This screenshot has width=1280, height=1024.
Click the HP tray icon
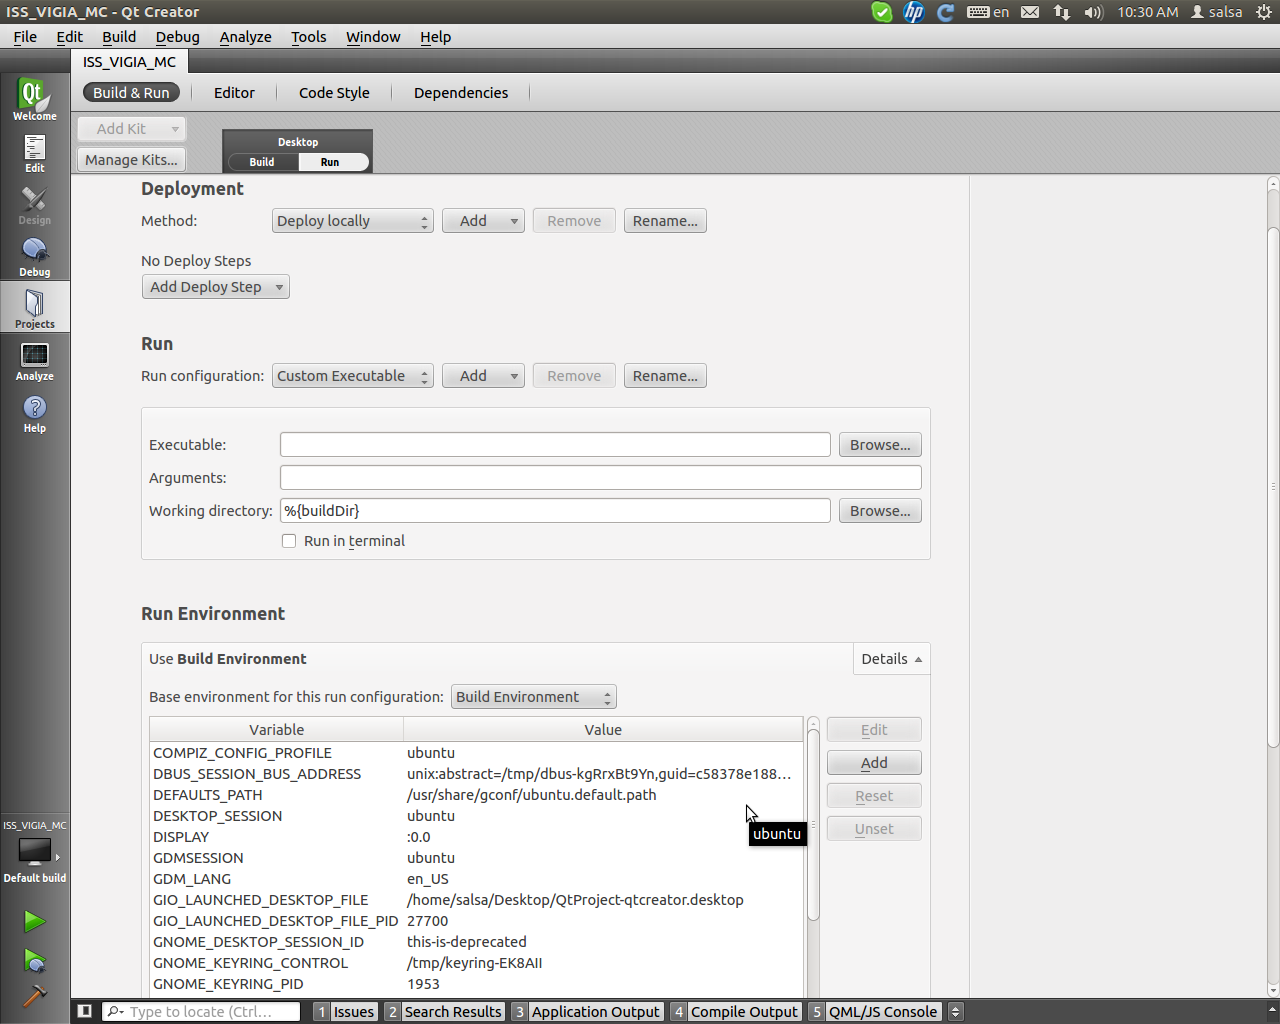(x=914, y=12)
